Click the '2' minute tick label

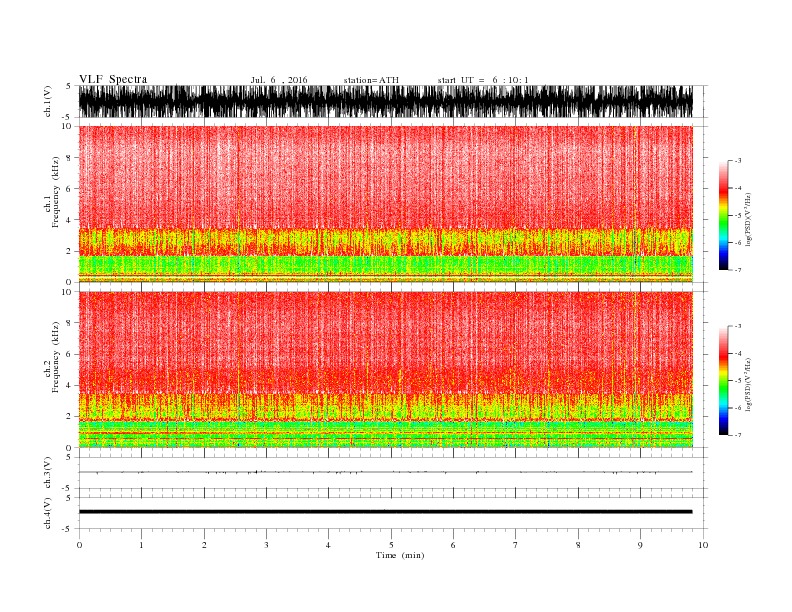pos(204,545)
